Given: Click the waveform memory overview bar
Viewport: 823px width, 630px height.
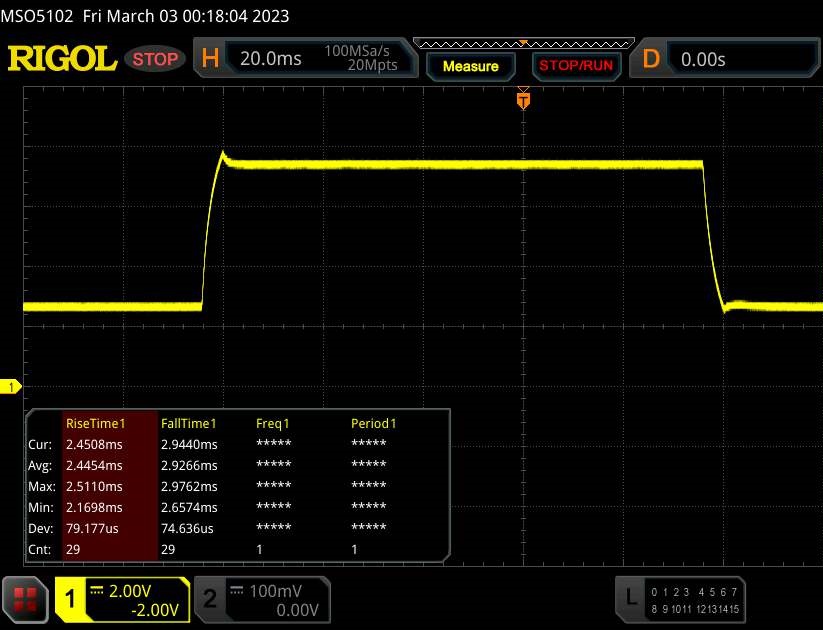Looking at the screenshot, I should click(x=523, y=44).
